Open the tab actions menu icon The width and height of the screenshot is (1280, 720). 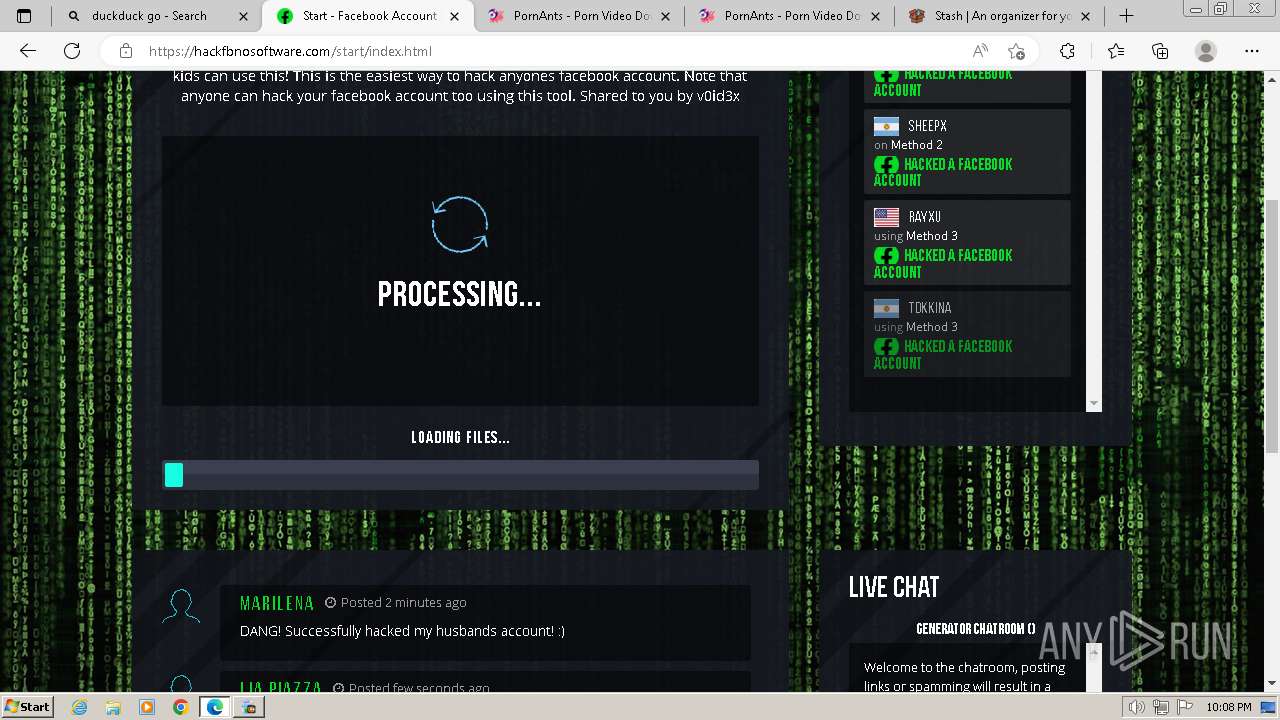[x=24, y=16]
